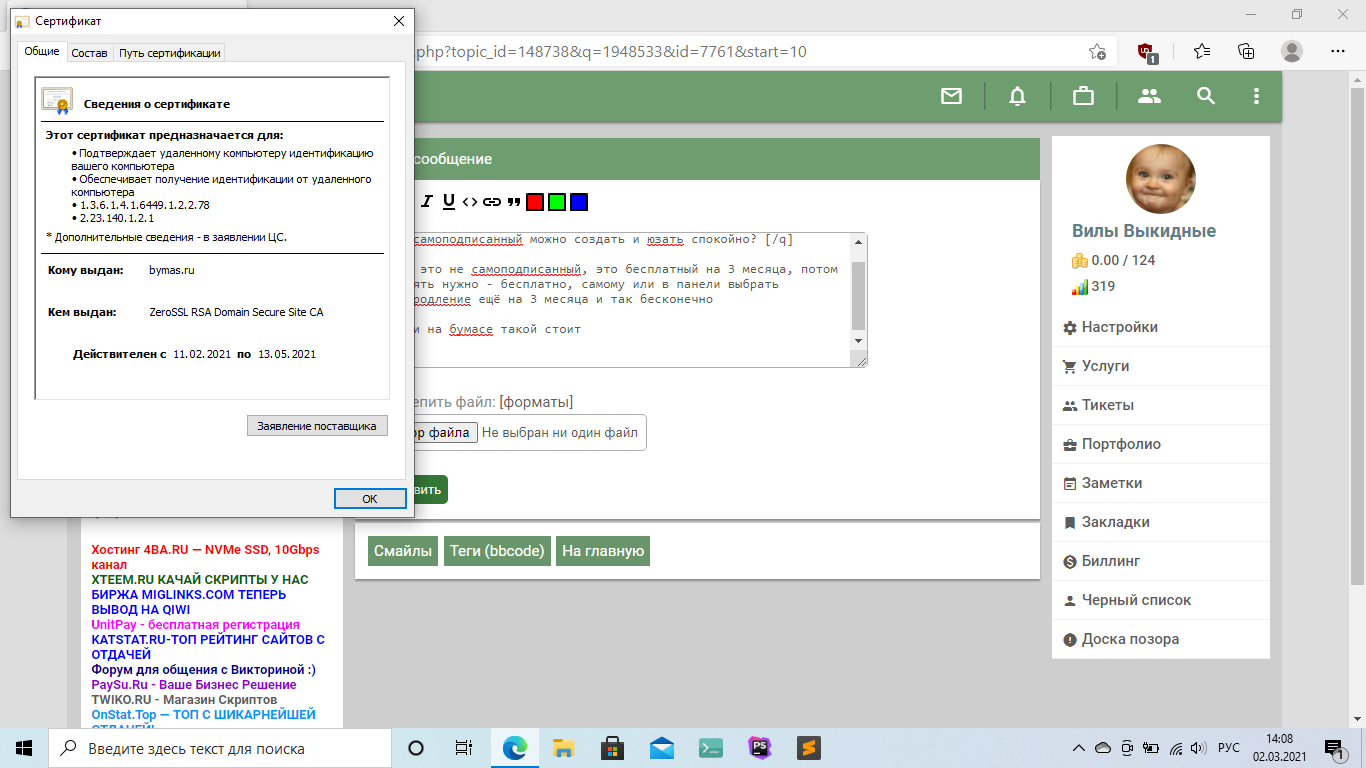Open the three-dot menu in green header

1257,96
